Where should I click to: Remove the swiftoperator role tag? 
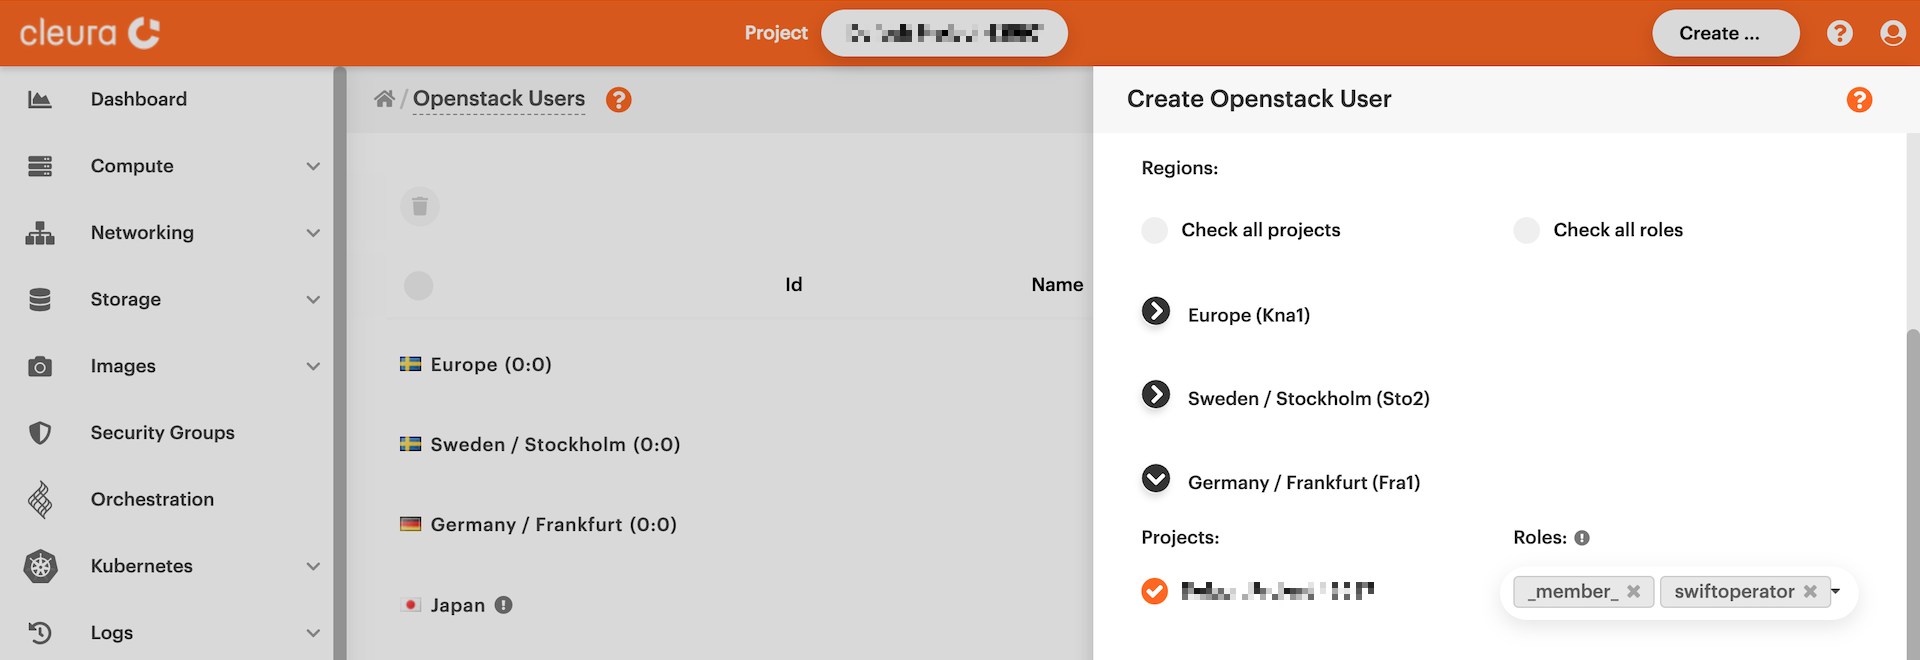click(x=1810, y=592)
